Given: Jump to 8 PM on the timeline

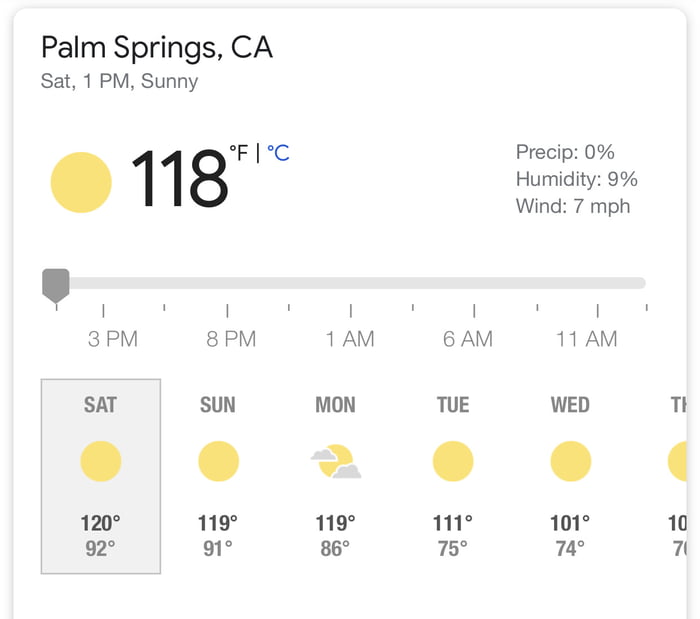Looking at the screenshot, I should (x=231, y=339).
